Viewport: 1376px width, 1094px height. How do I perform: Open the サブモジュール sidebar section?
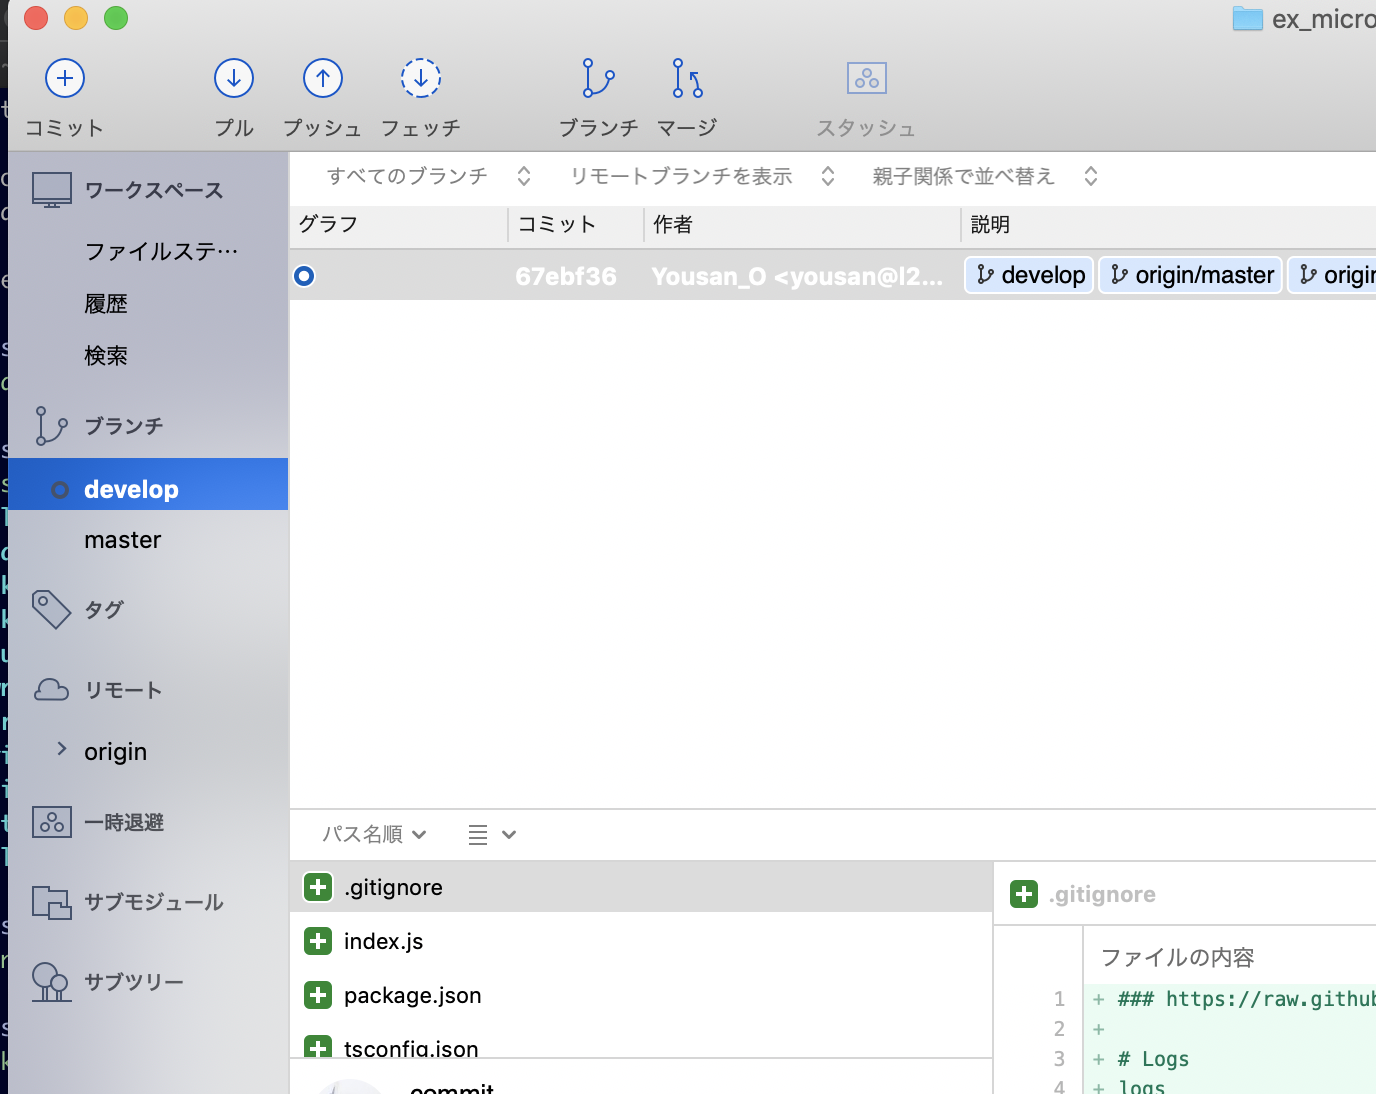51,902
